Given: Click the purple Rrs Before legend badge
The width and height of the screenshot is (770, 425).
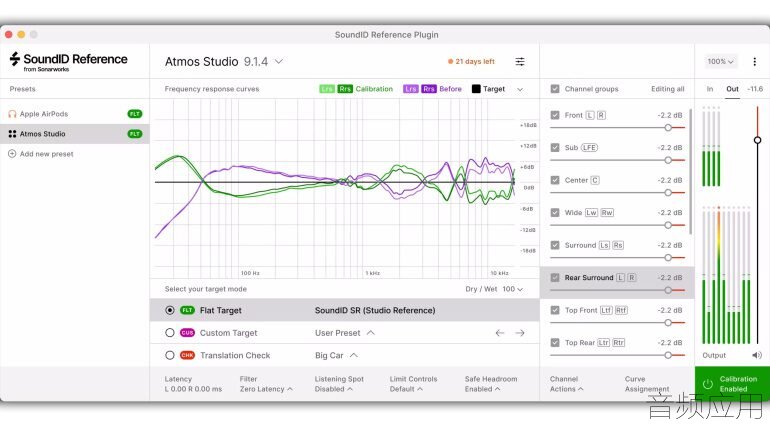Looking at the screenshot, I should (x=429, y=89).
